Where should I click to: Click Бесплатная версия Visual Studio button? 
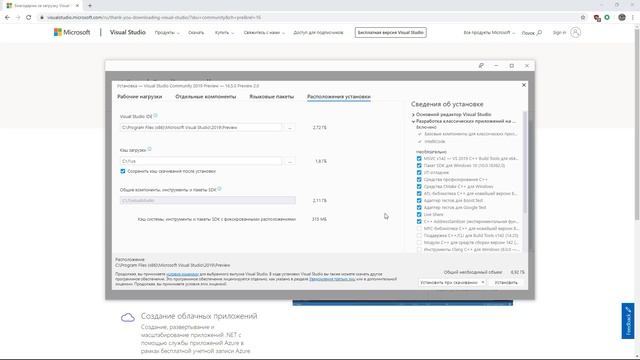point(391,33)
